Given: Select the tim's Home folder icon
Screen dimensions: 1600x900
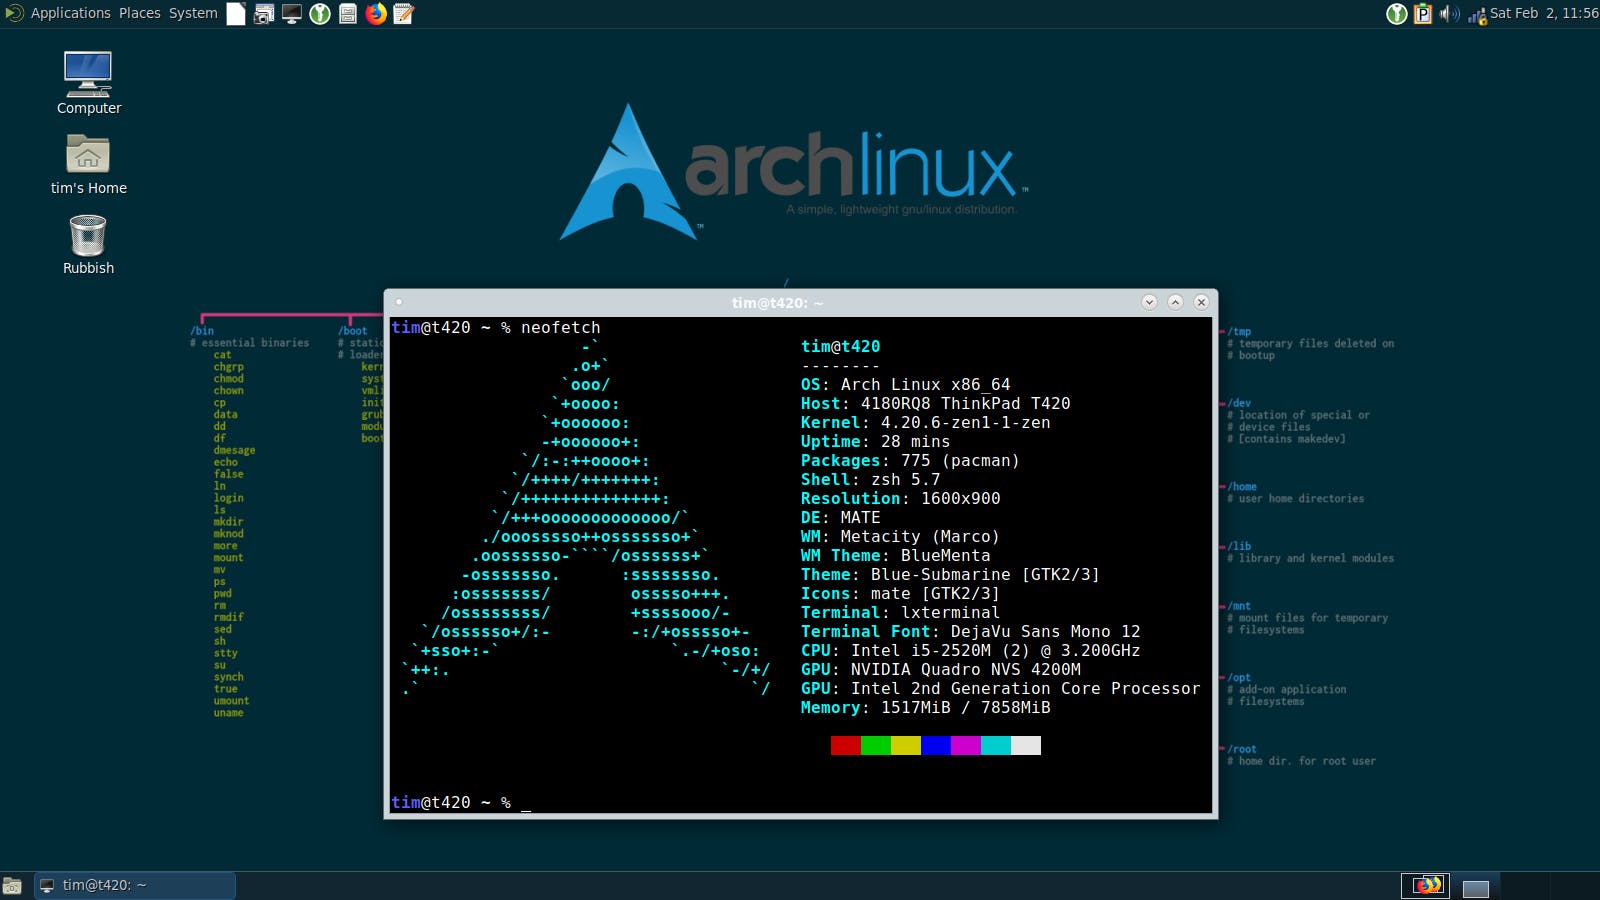Looking at the screenshot, I should [x=88, y=164].
